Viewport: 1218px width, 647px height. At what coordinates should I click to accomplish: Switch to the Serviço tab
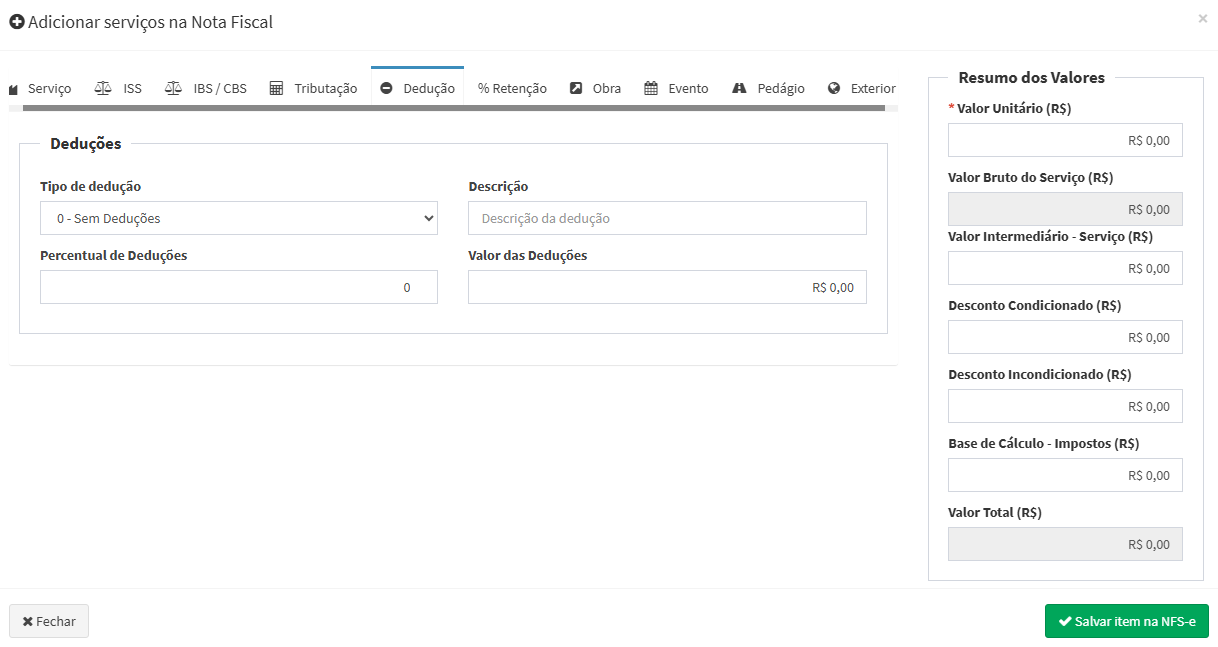[x=40, y=88]
